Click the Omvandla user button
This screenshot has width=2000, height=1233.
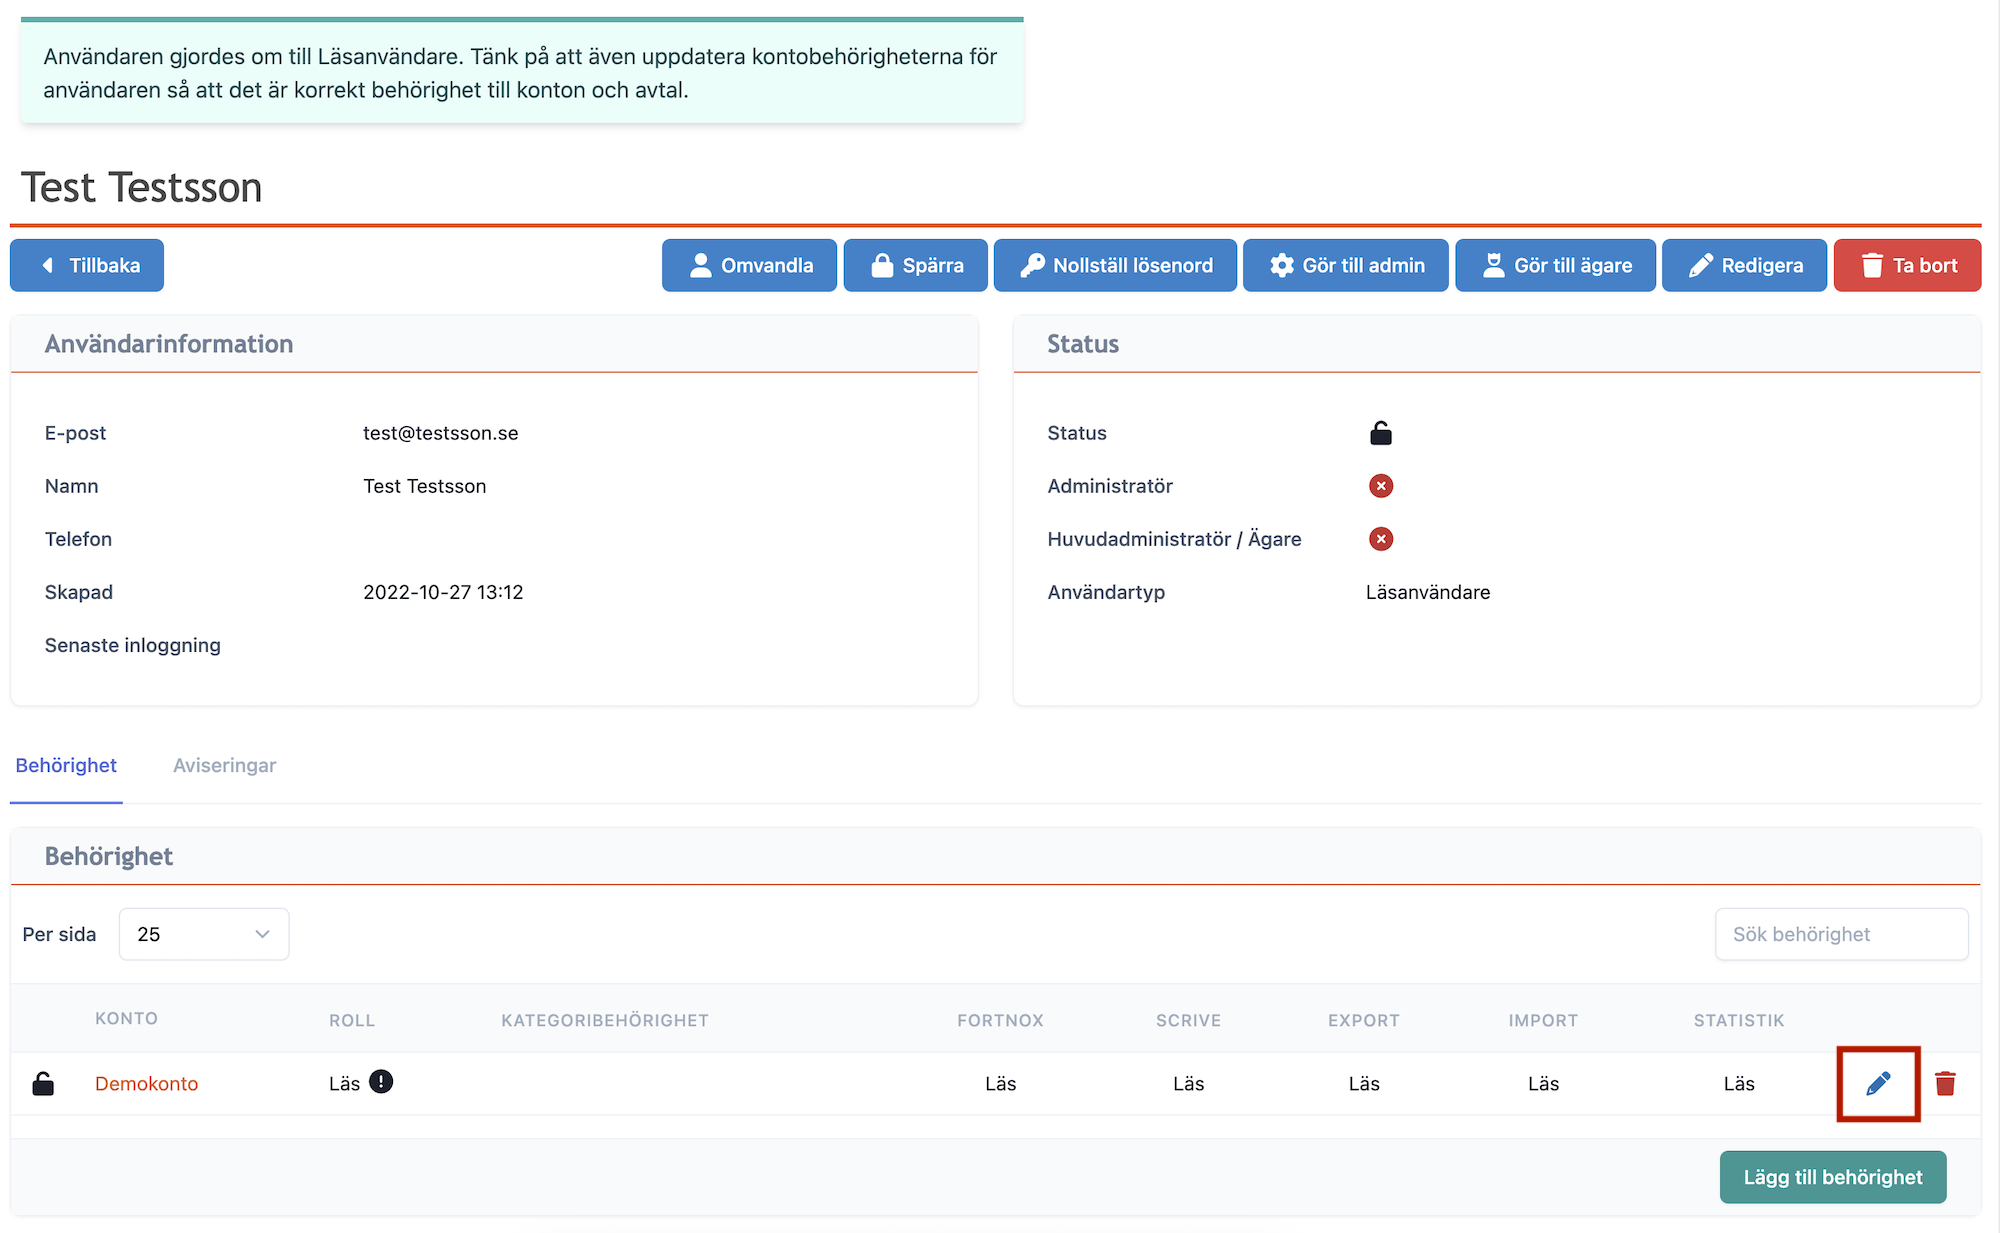coord(749,265)
